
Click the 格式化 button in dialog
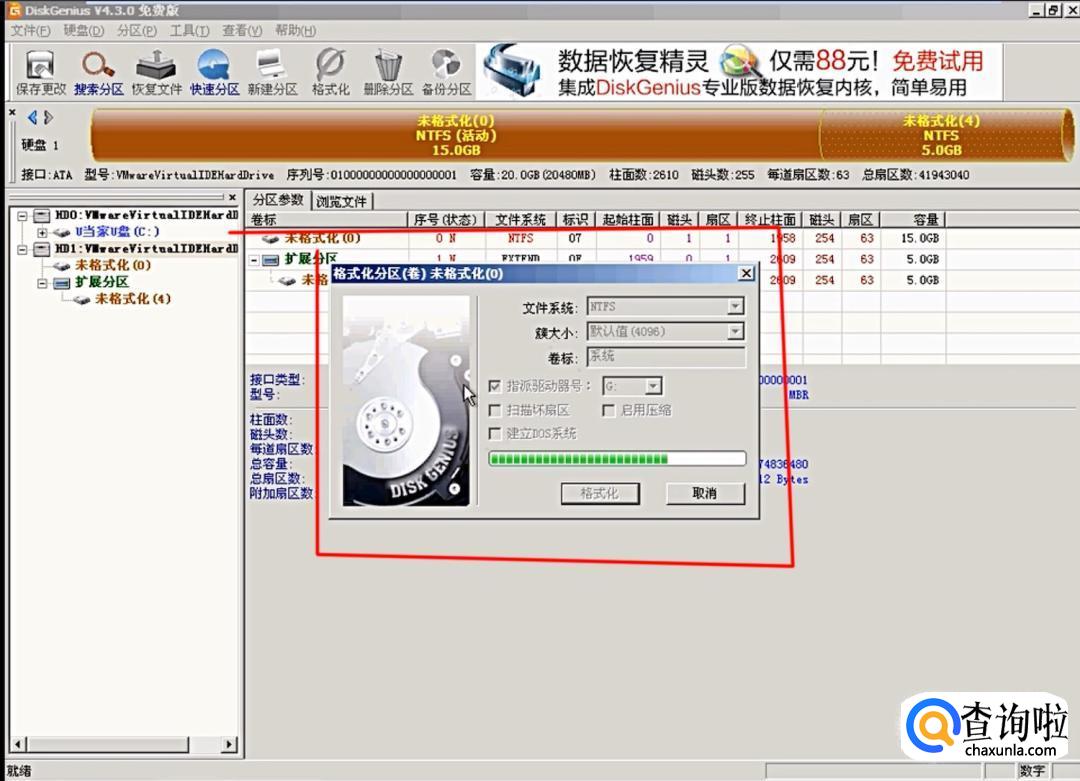pos(600,493)
